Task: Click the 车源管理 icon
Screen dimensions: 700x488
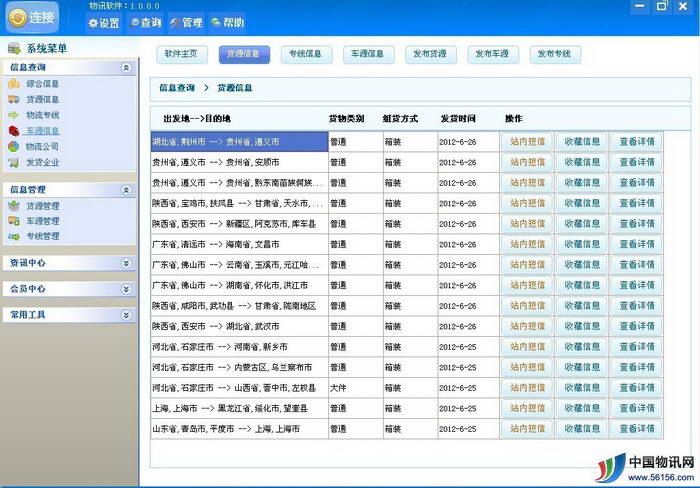Action: coord(14,221)
